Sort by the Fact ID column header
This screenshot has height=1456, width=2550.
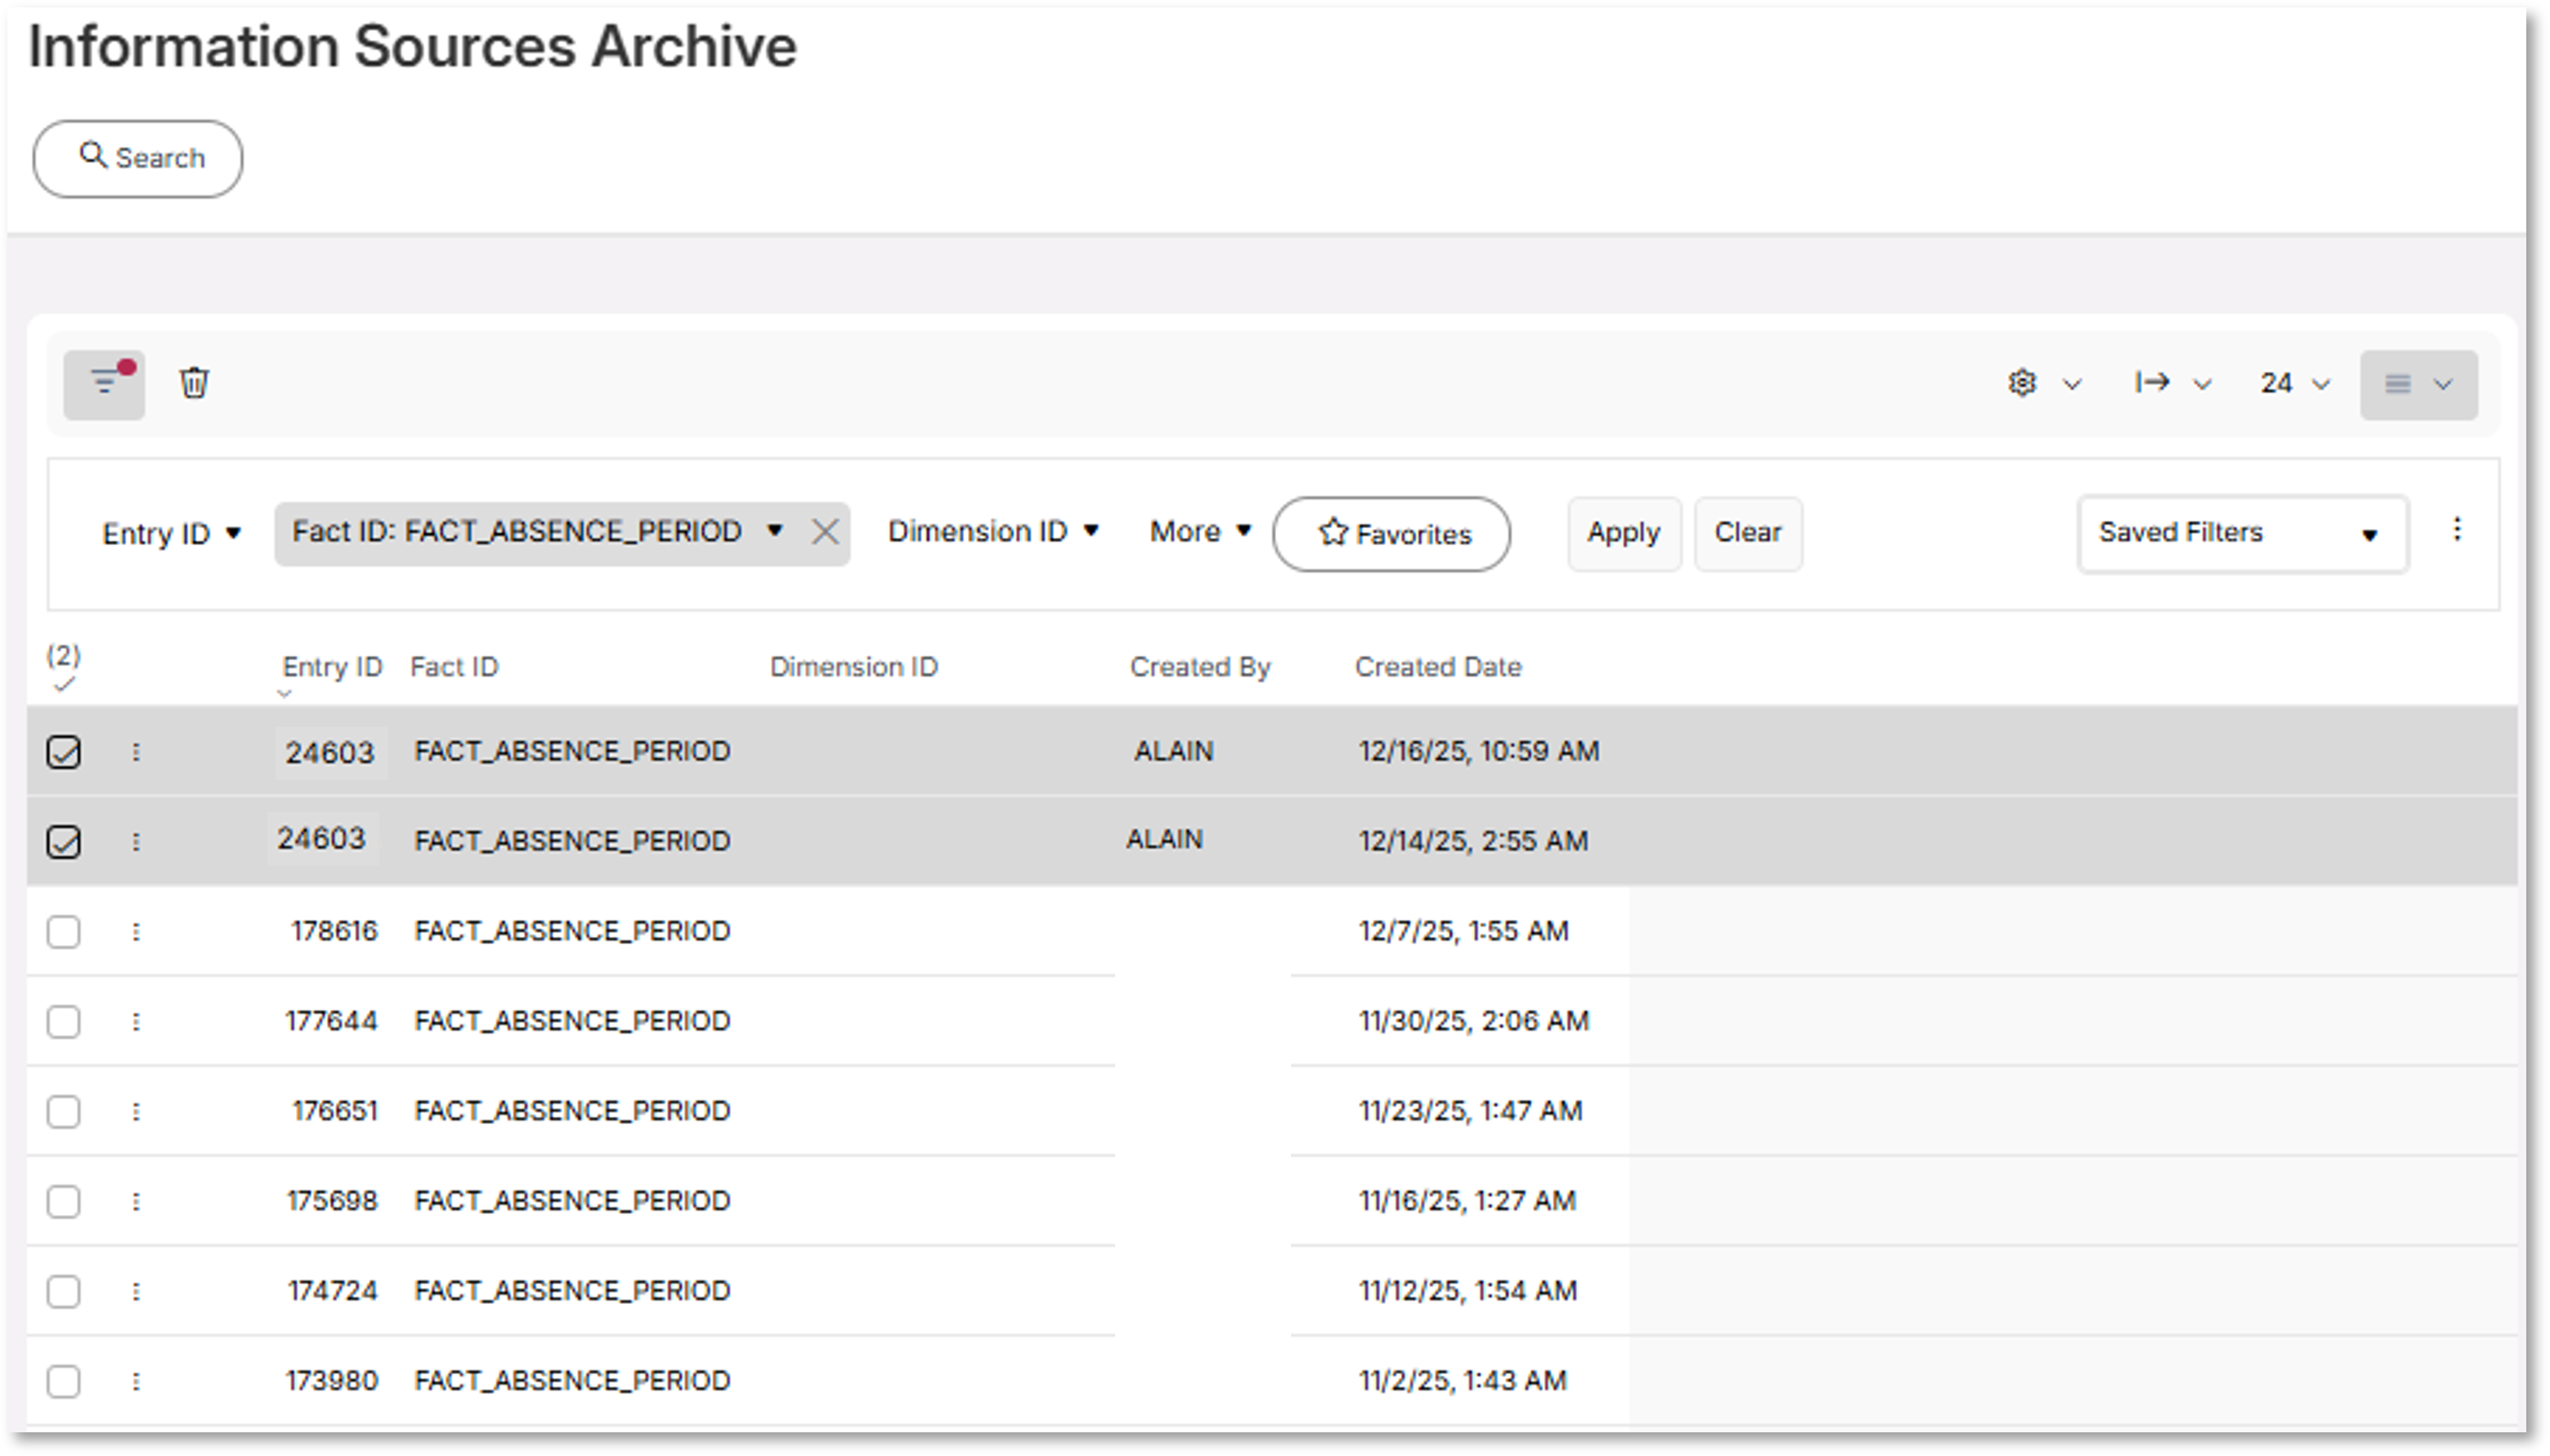point(454,667)
